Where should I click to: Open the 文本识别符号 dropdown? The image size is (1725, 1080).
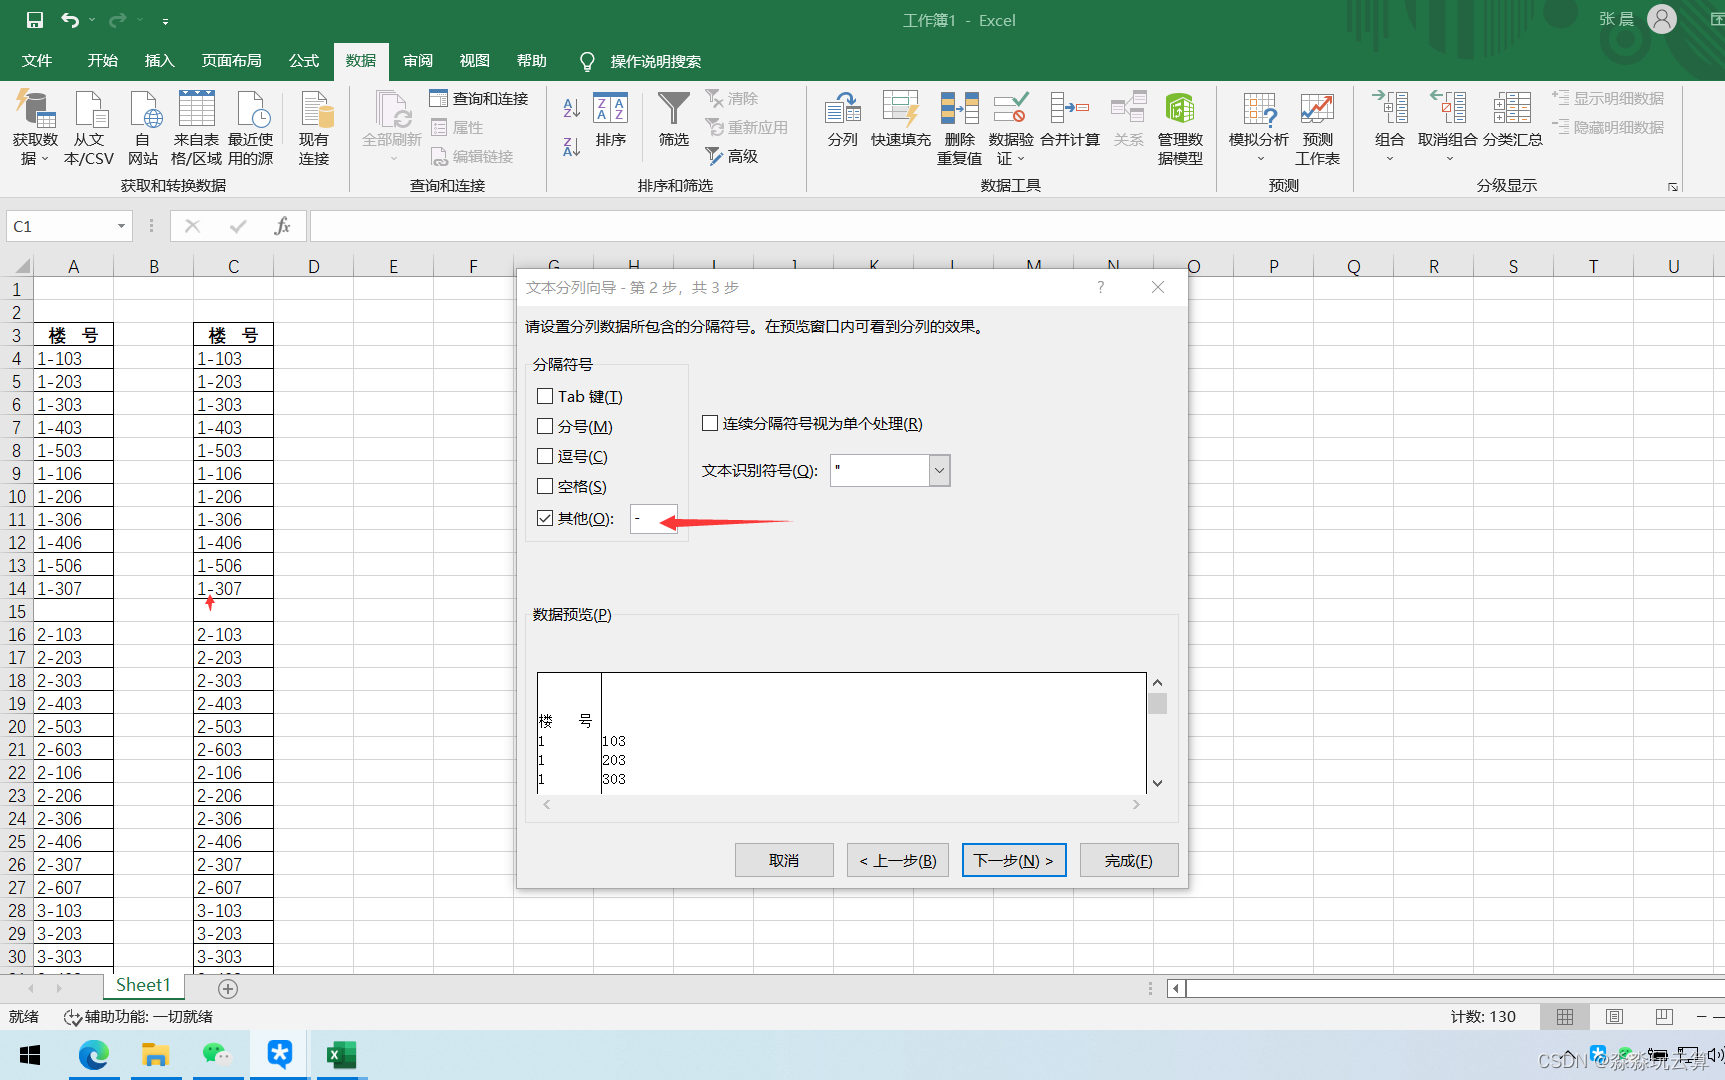coord(939,470)
